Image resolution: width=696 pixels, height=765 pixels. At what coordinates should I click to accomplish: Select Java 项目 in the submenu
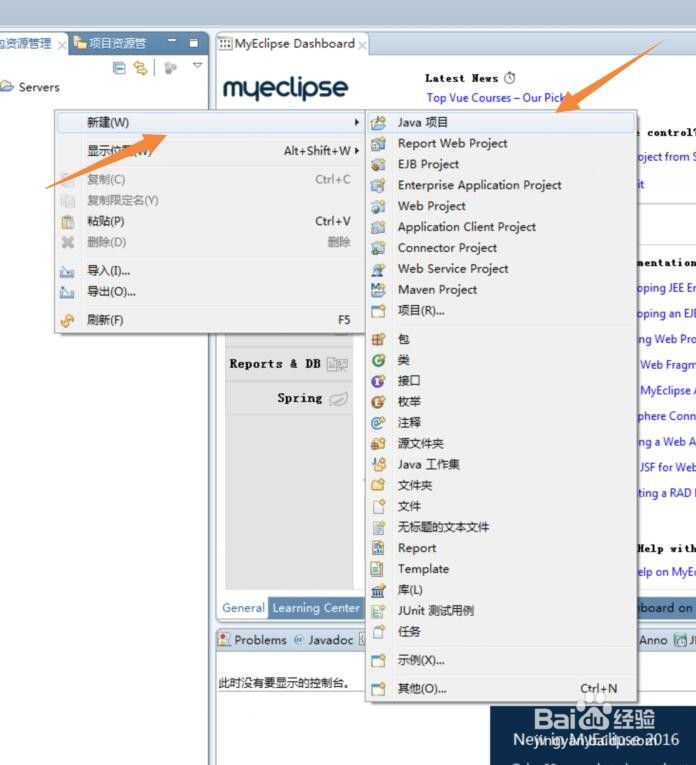[501, 122]
